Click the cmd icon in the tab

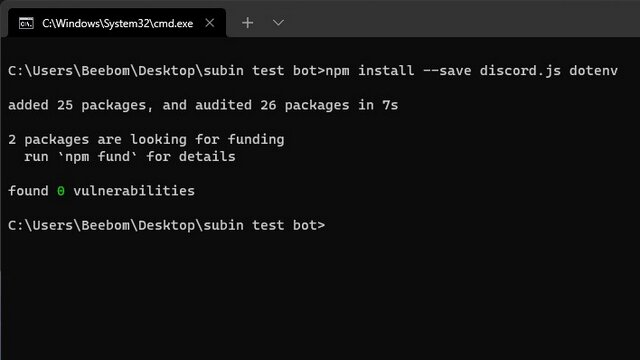(26, 23)
